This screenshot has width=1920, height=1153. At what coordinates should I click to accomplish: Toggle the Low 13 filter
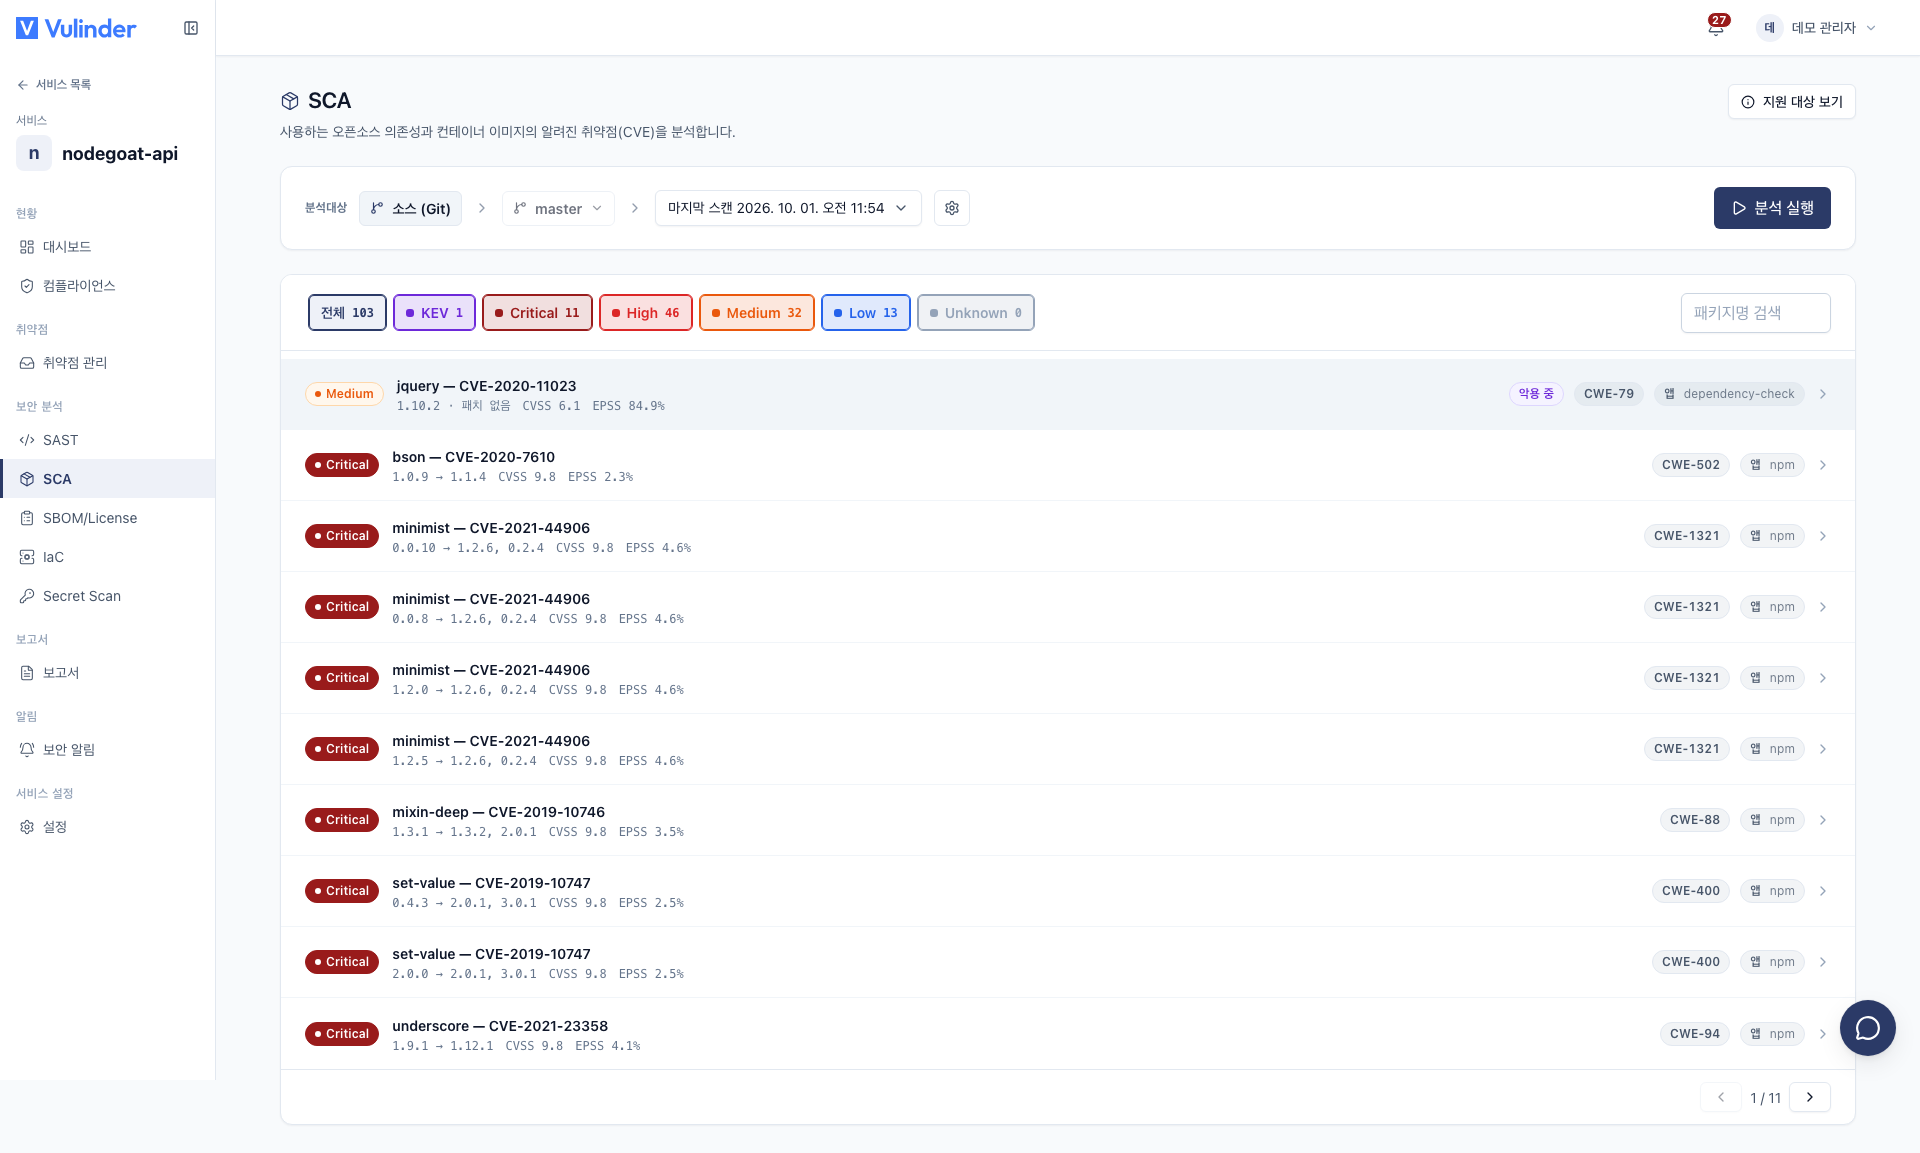pos(866,313)
